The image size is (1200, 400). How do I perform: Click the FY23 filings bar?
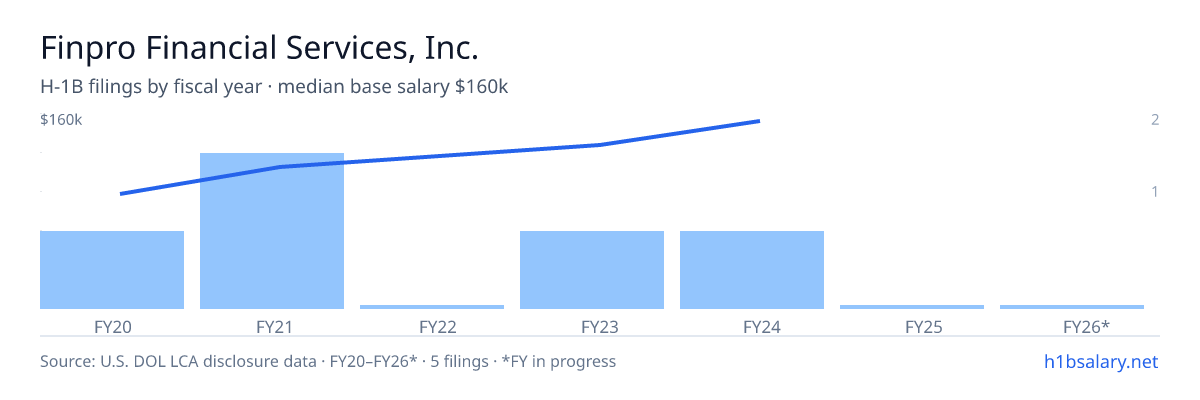click(592, 270)
